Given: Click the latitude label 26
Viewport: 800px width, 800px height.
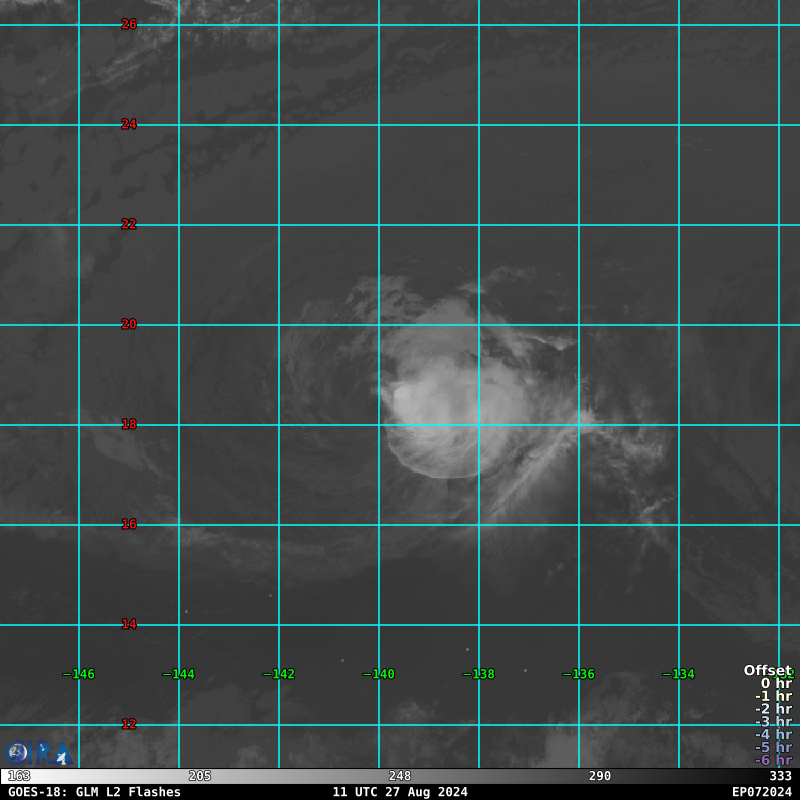Looking at the screenshot, I should pos(129,24).
